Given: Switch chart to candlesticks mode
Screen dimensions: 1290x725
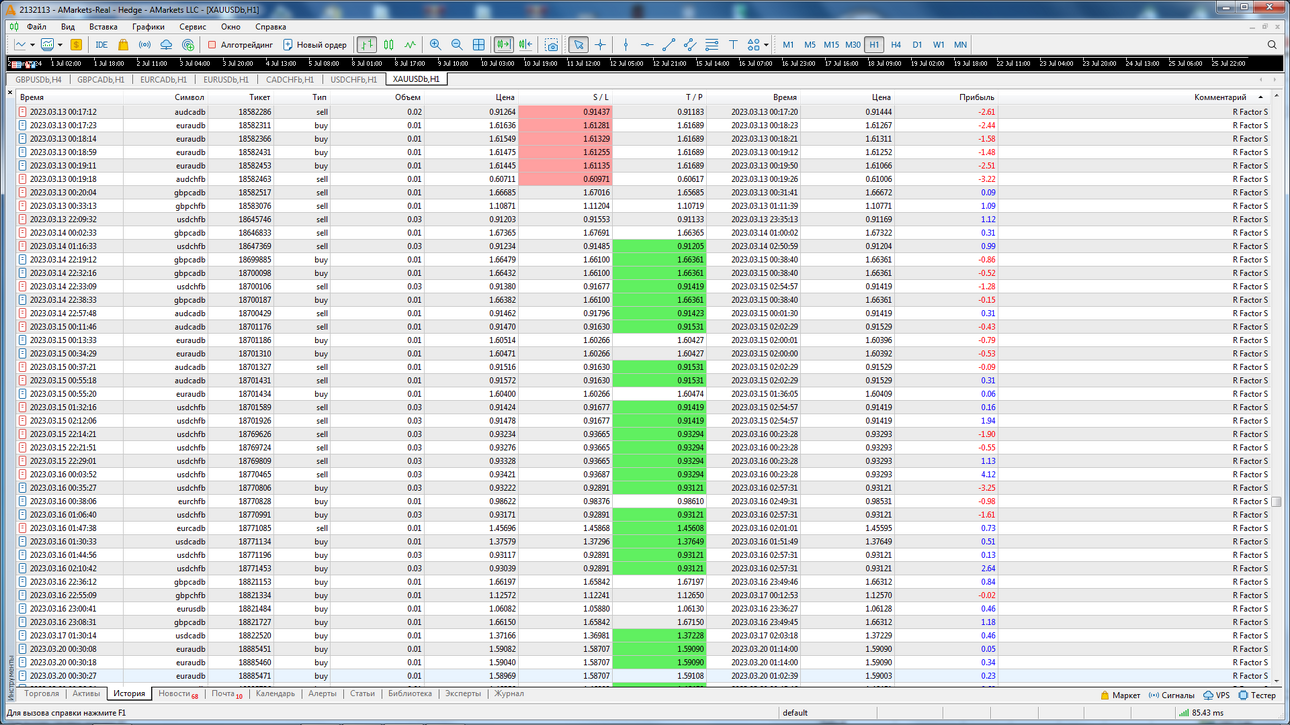Looking at the screenshot, I should (x=389, y=45).
